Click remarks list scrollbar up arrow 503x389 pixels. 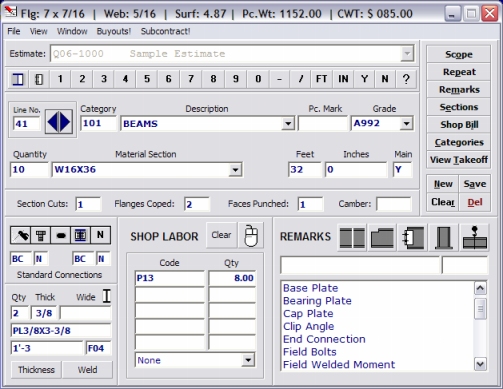click(x=480, y=288)
